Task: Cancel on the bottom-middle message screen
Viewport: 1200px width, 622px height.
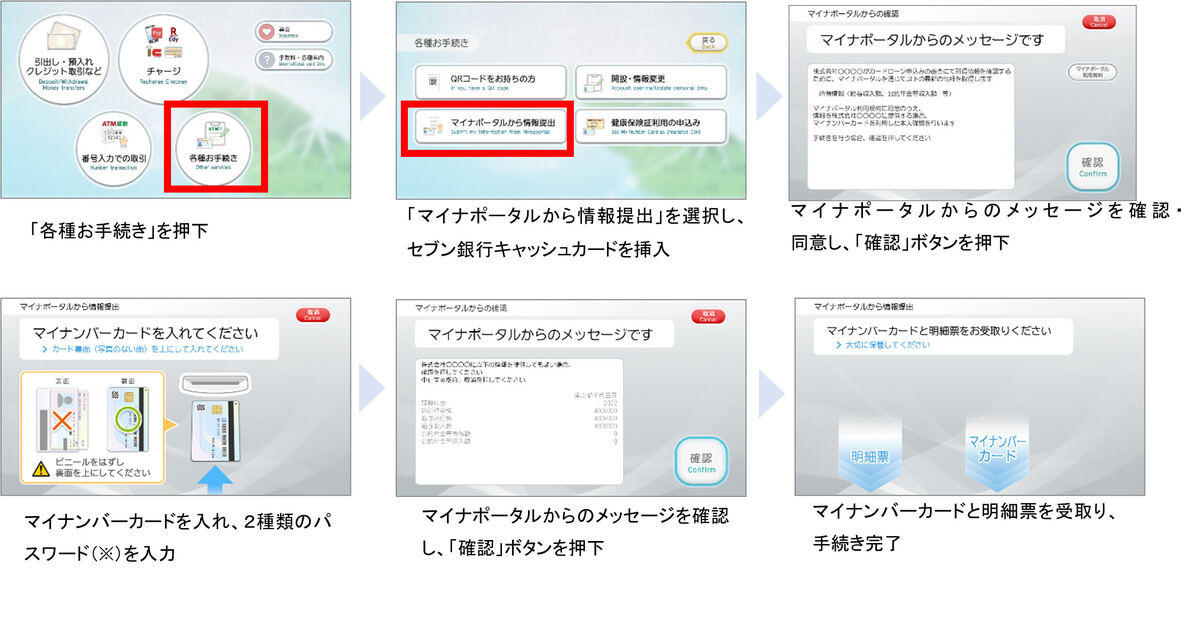Action: (710, 315)
